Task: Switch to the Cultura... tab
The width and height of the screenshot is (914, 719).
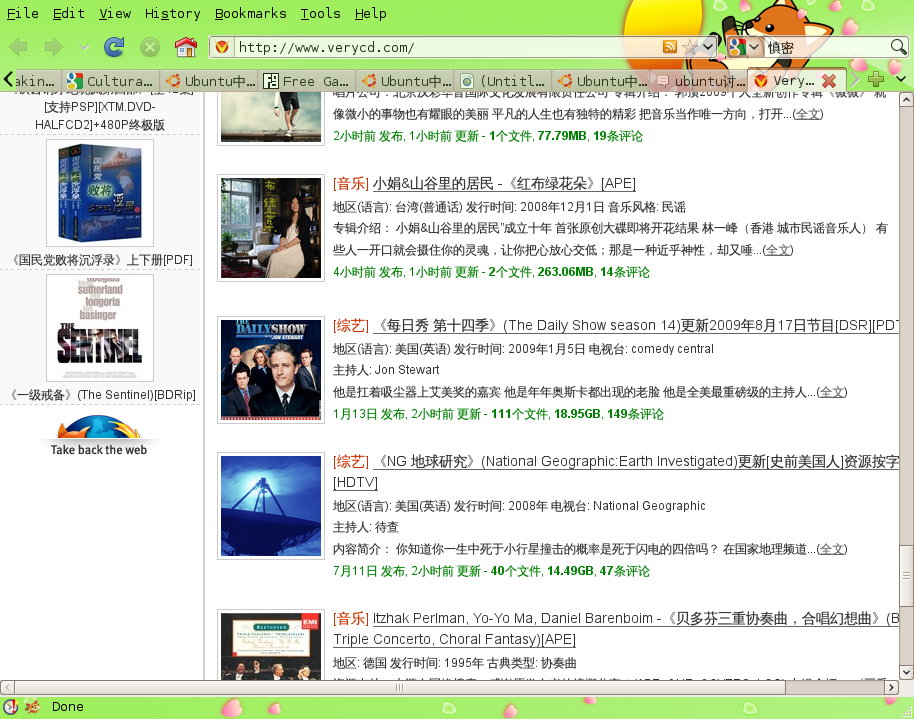Action: [111, 80]
